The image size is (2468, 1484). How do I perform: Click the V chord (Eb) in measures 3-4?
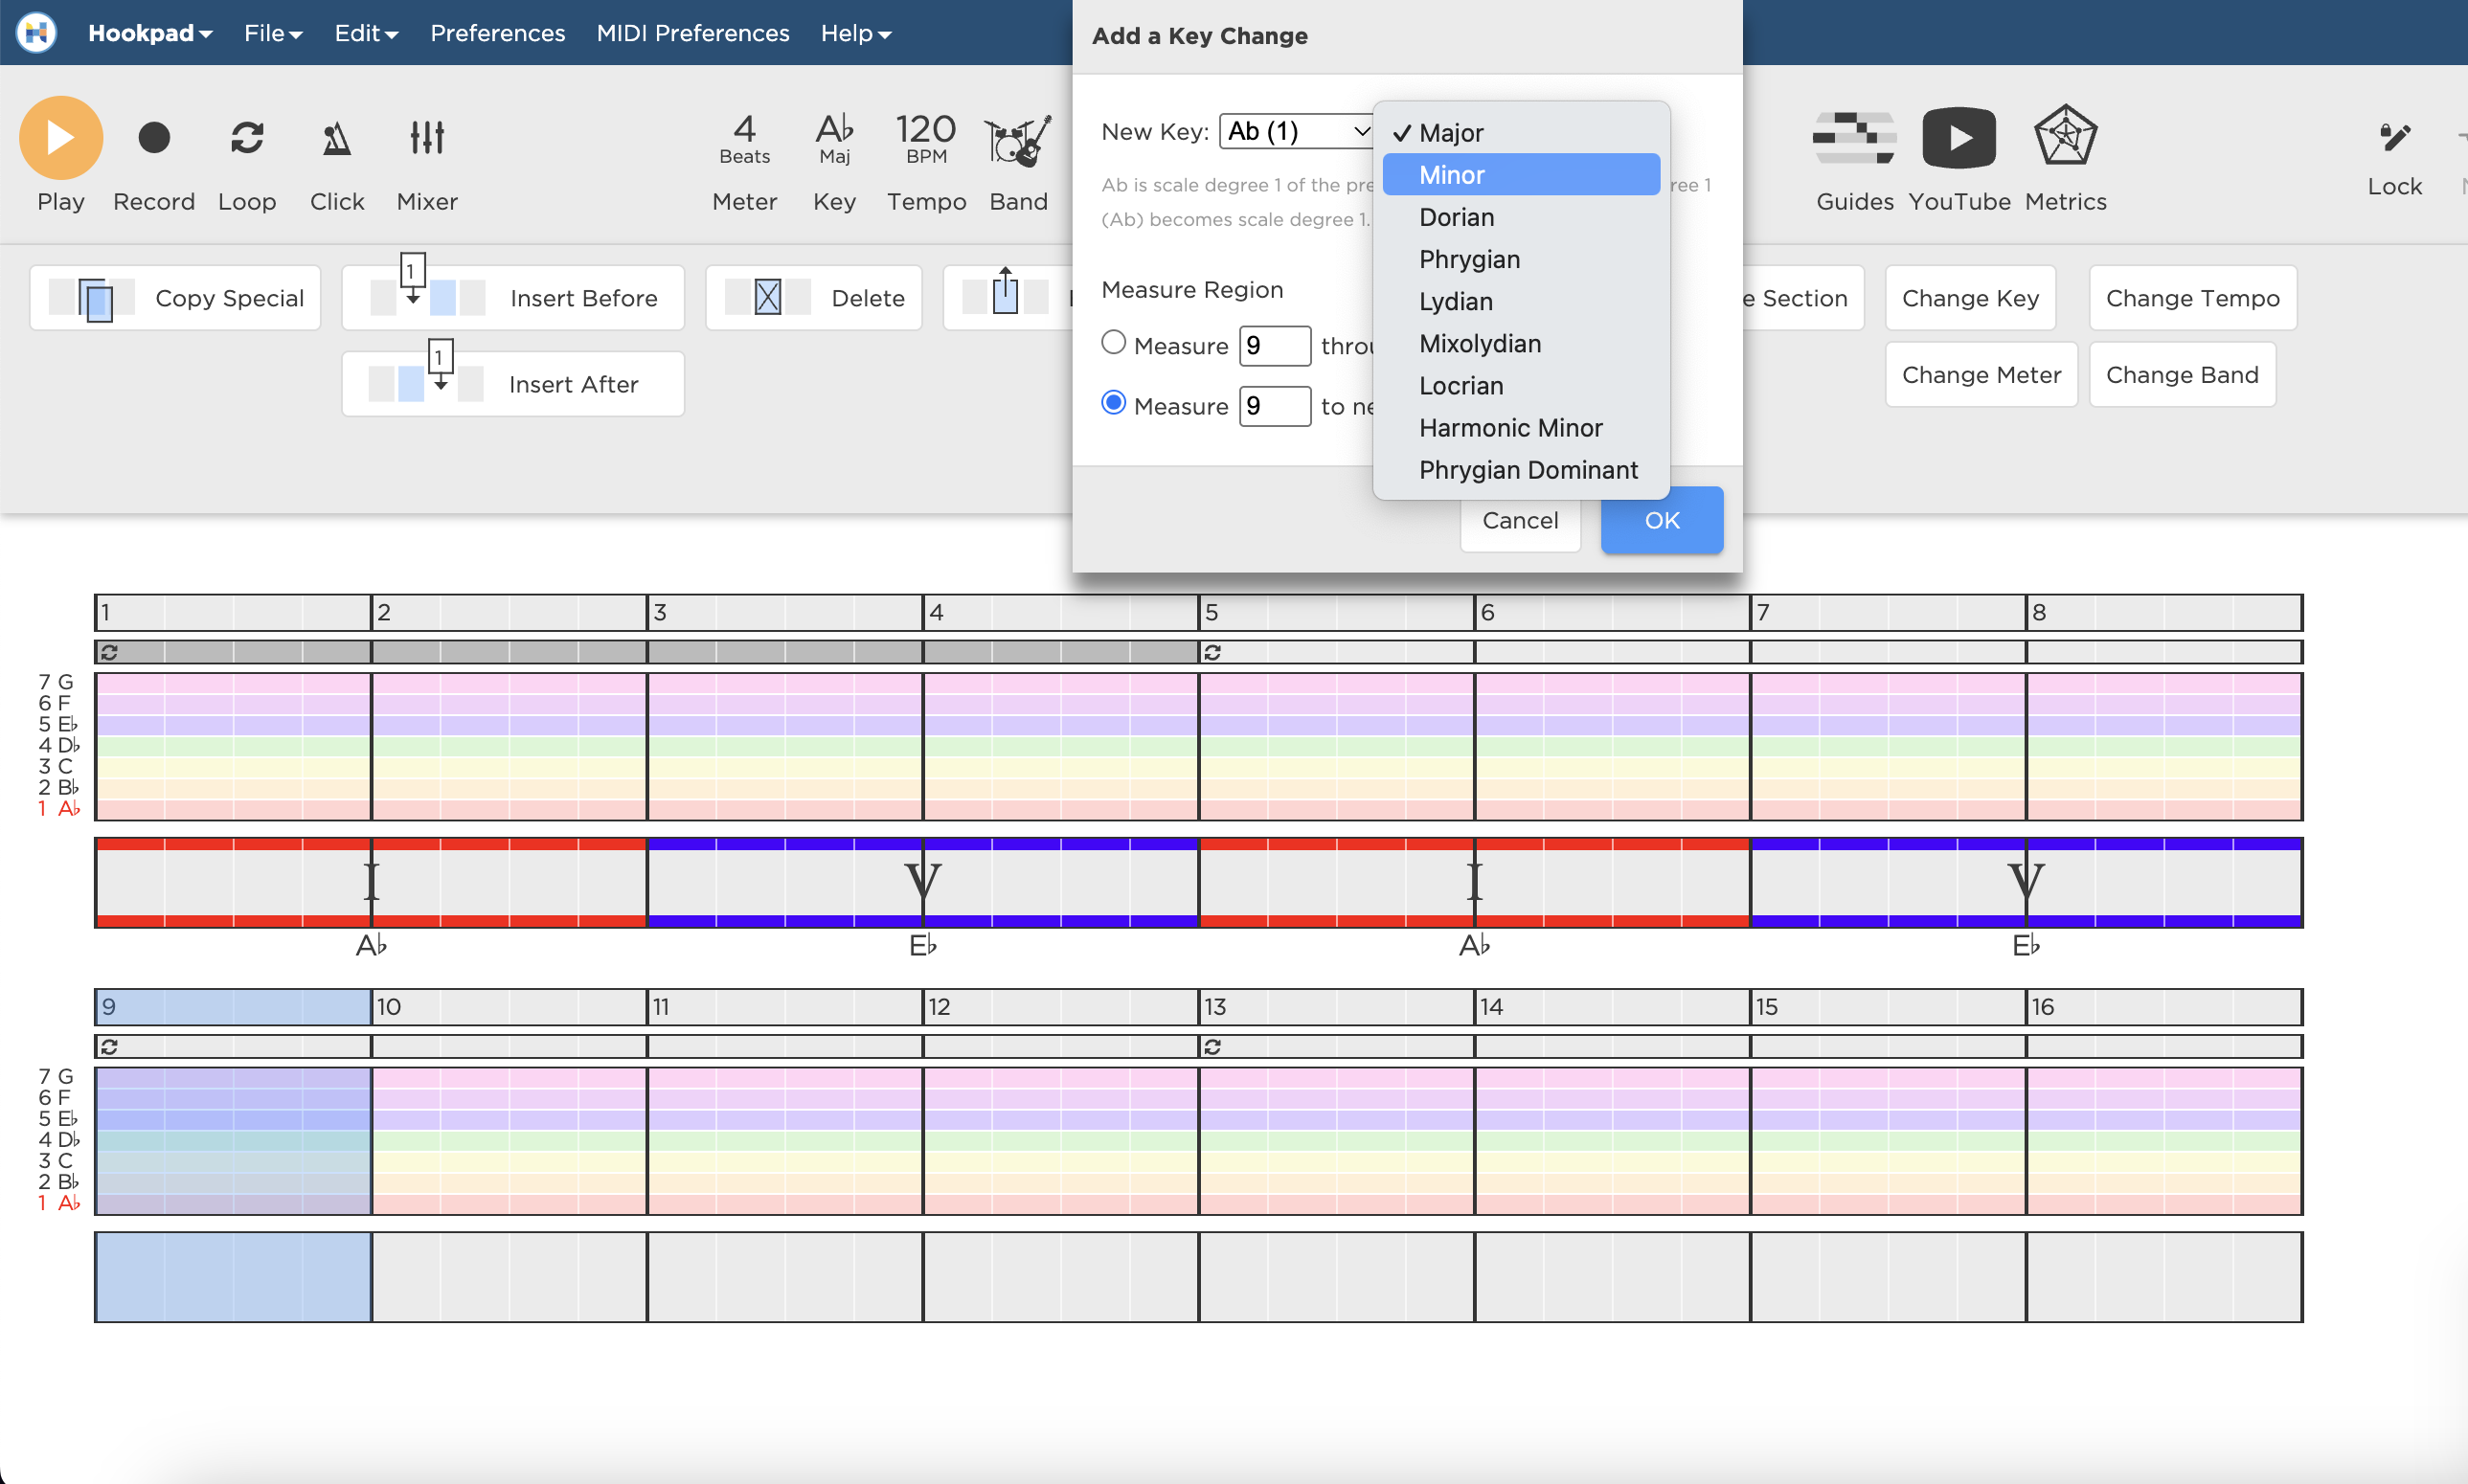pos(922,882)
